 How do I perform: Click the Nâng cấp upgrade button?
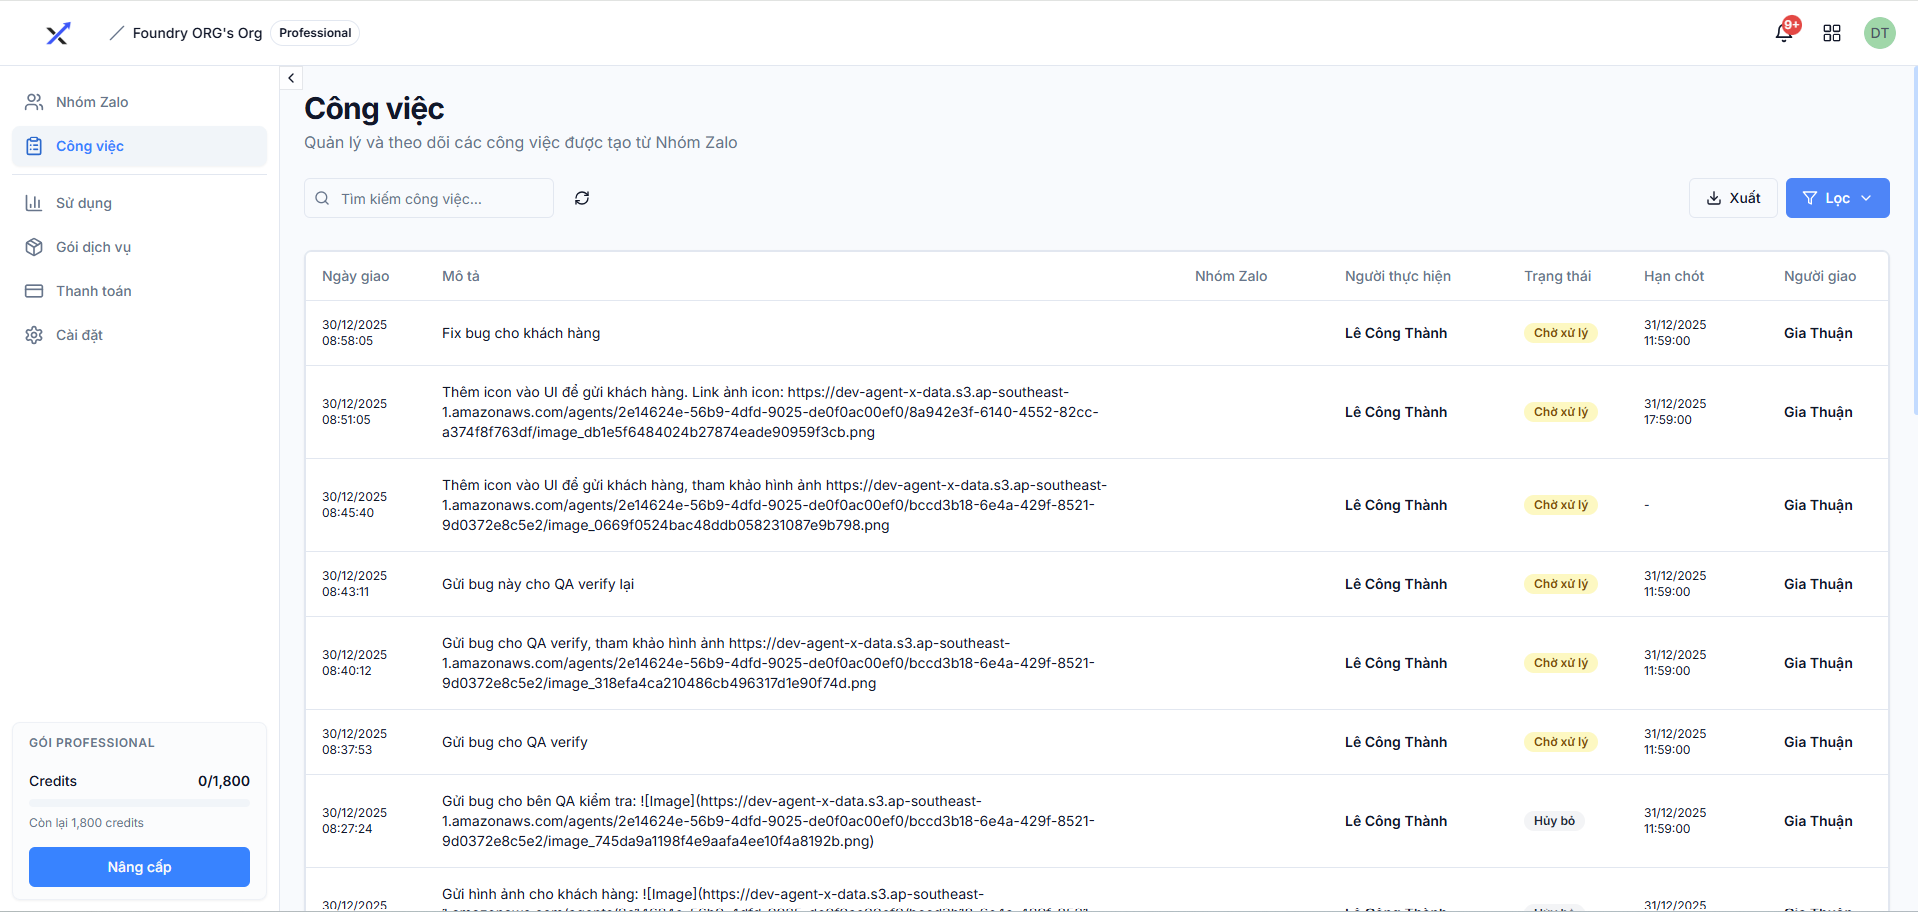click(x=139, y=867)
